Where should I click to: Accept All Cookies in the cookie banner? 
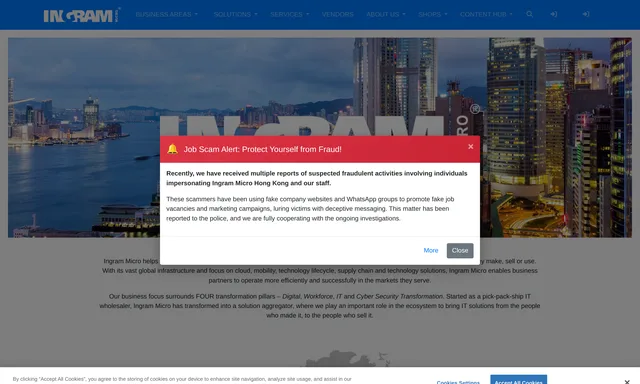(518, 380)
